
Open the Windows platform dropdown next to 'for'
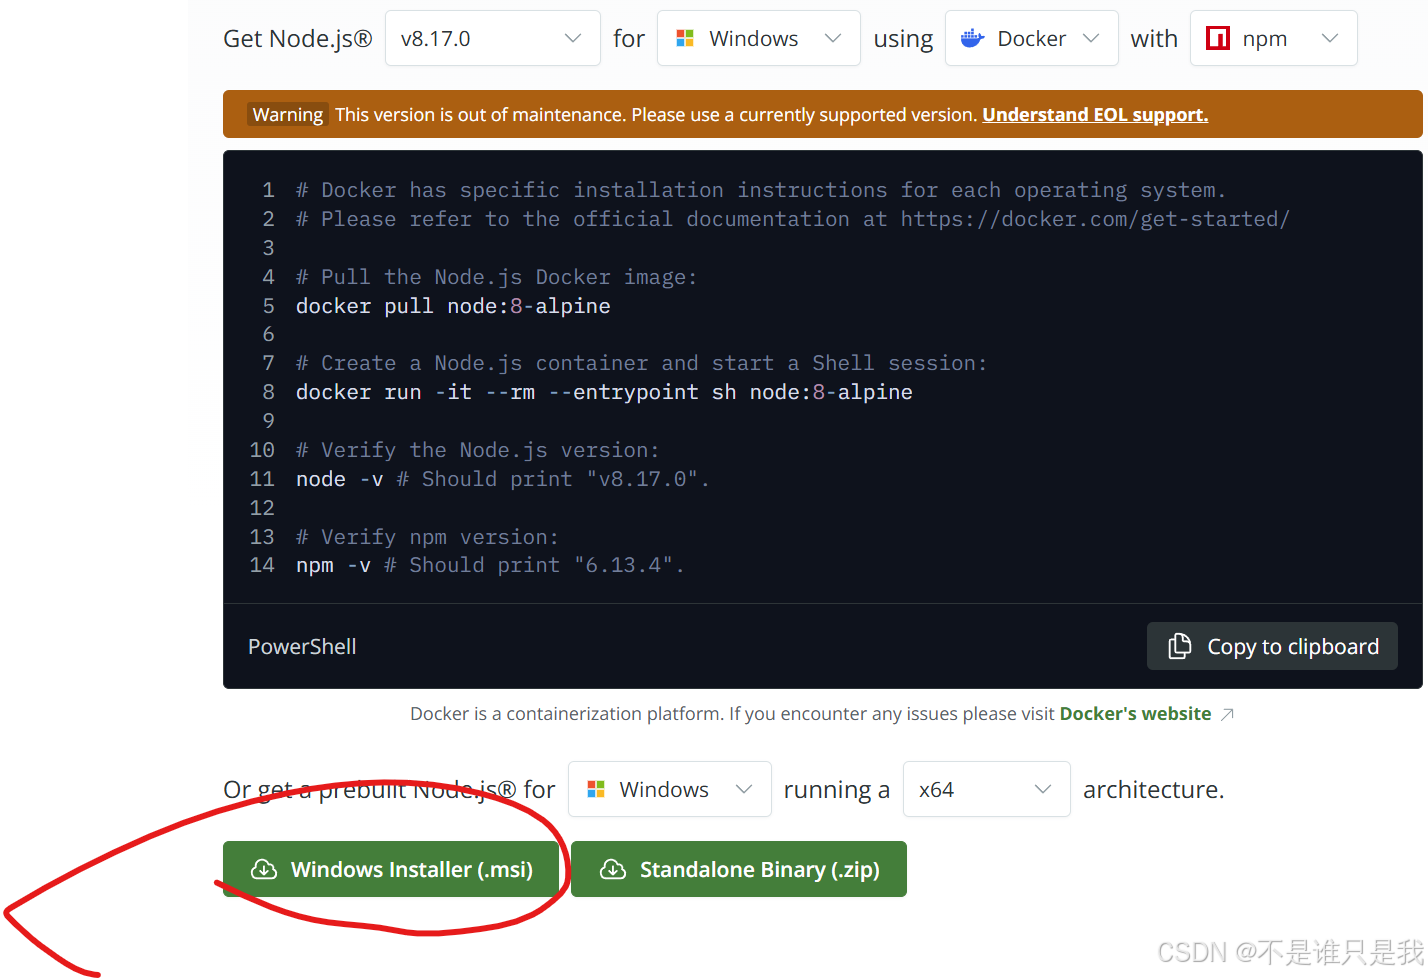pyautogui.click(x=758, y=38)
